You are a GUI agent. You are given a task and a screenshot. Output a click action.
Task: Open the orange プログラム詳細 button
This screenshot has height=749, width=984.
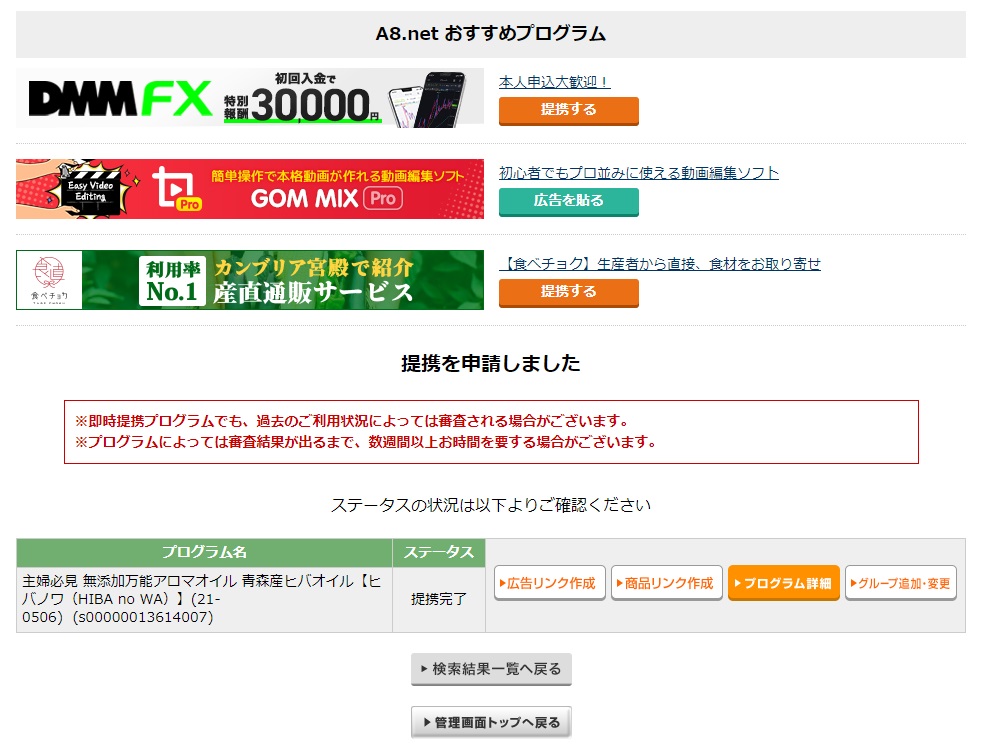pyautogui.click(x=784, y=583)
